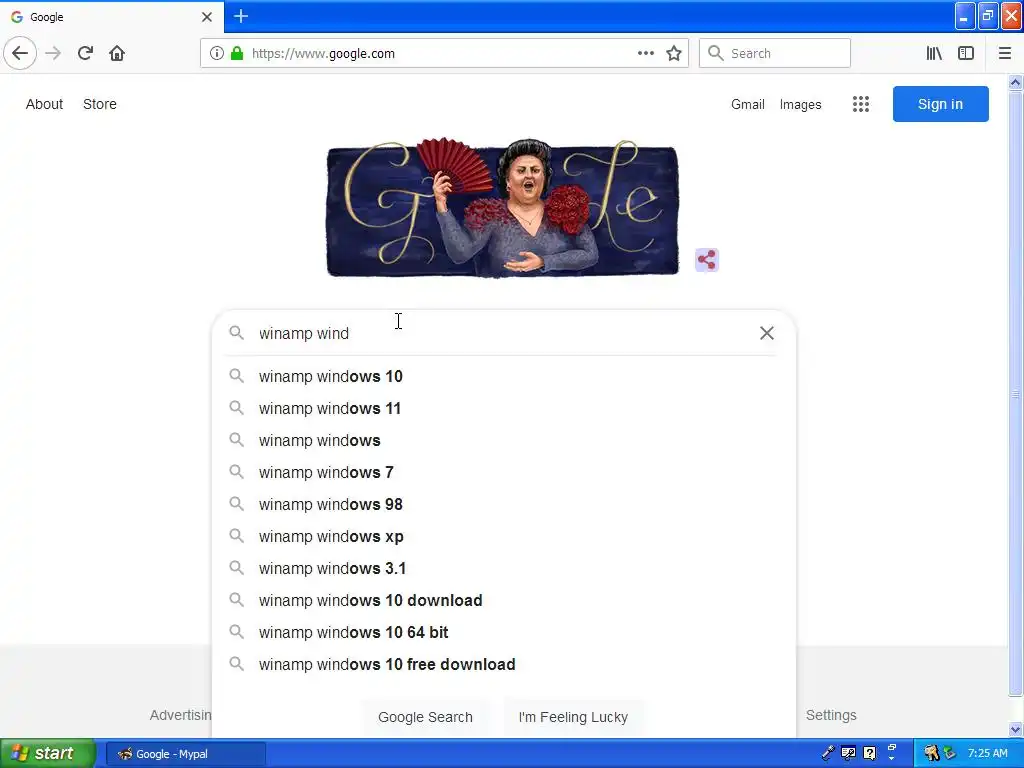
Task: Open a new tab with plus button
Action: coord(241,16)
